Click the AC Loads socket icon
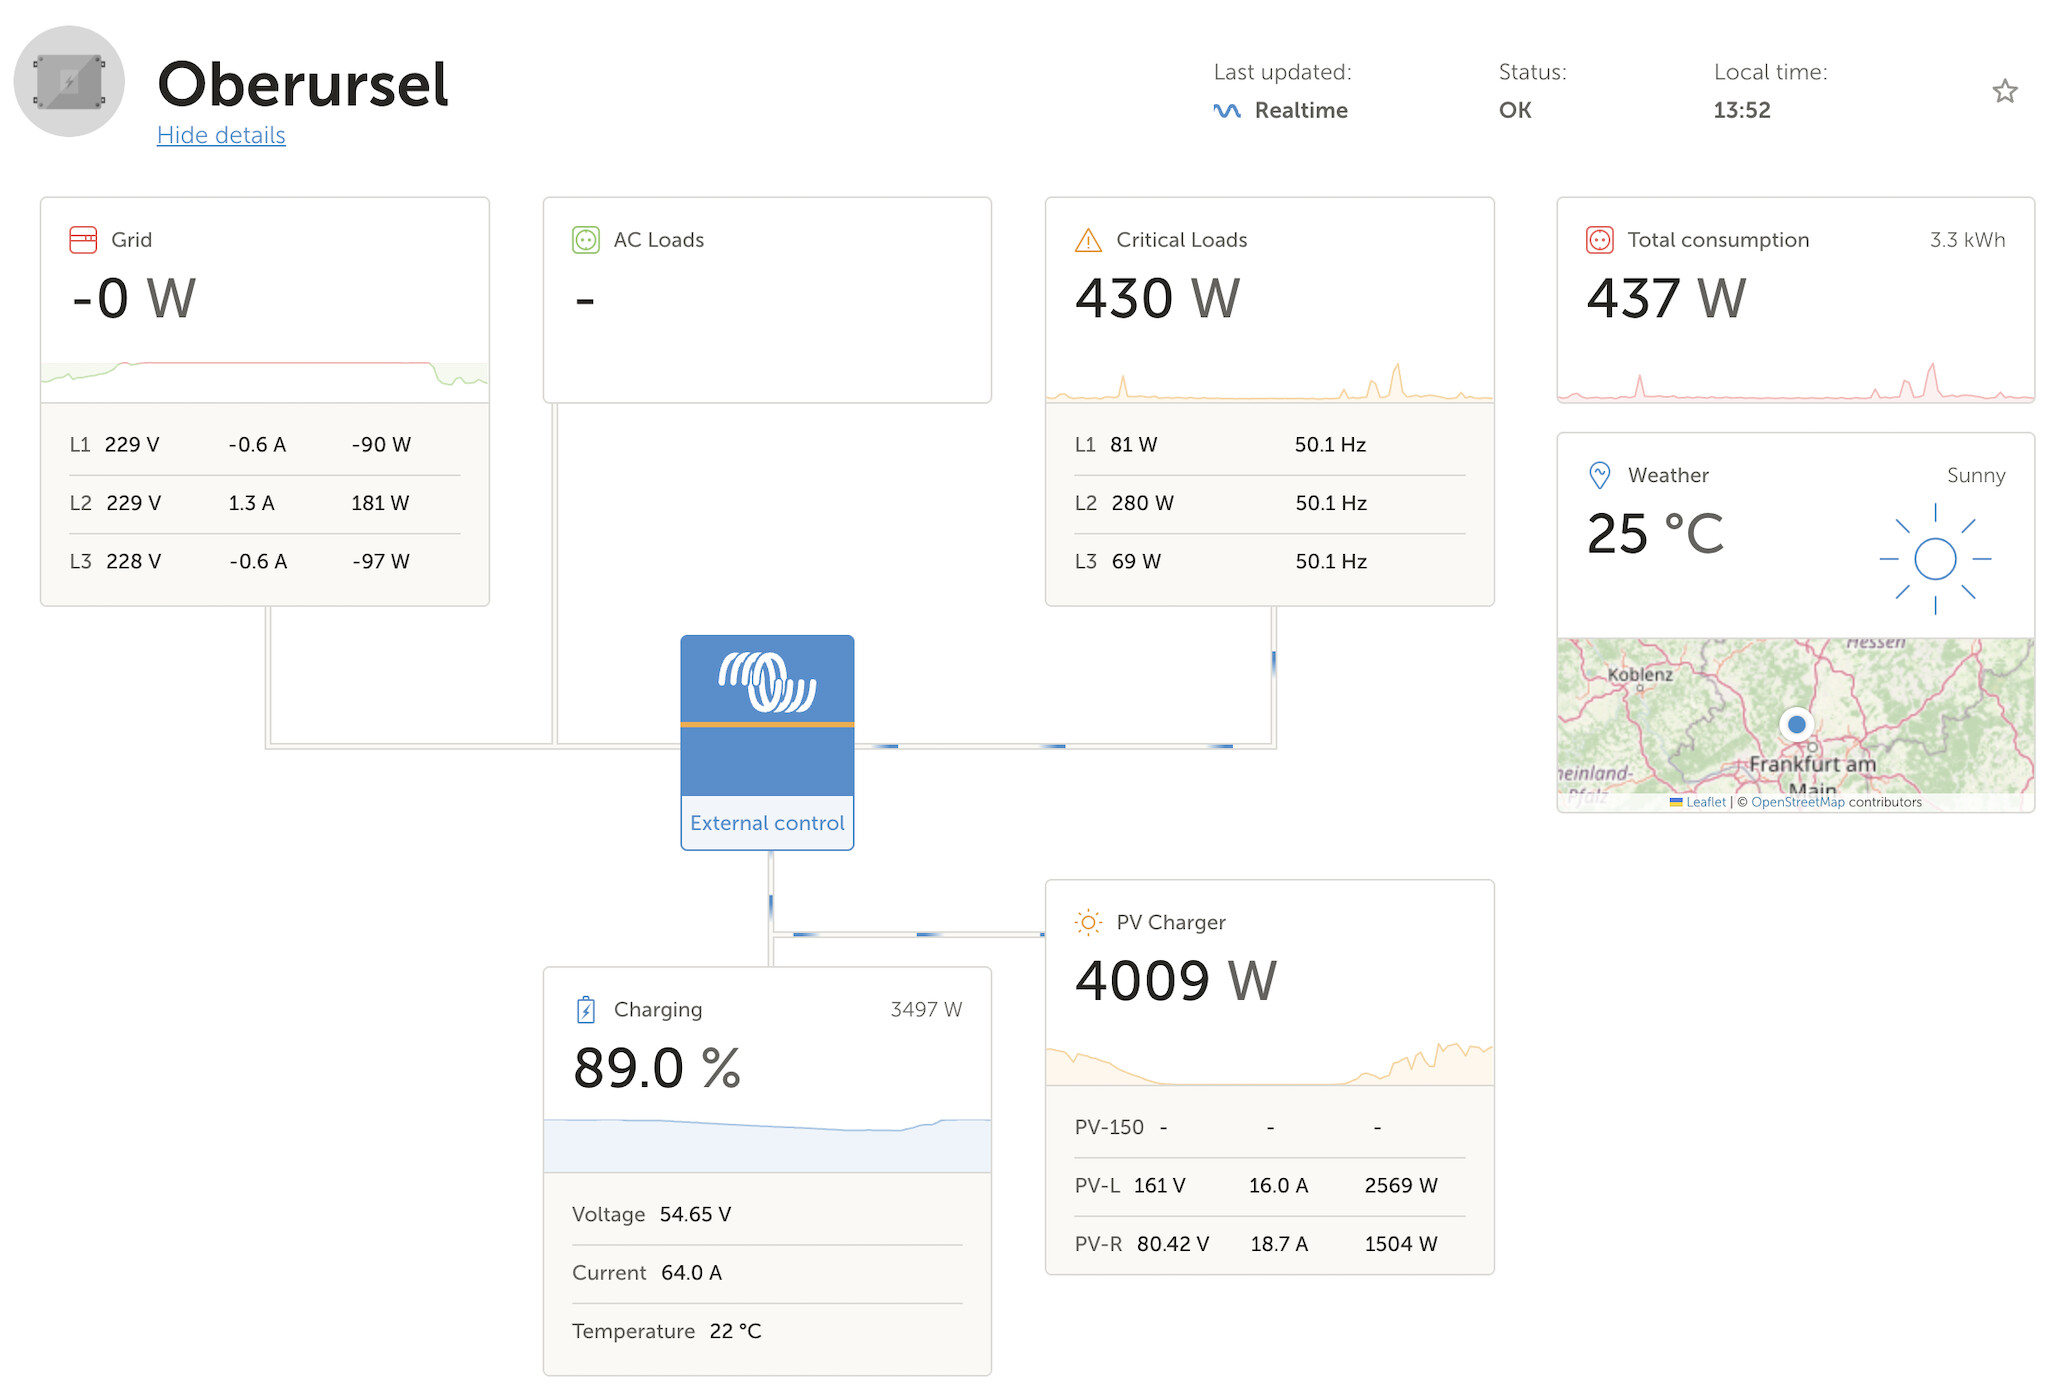 [586, 240]
